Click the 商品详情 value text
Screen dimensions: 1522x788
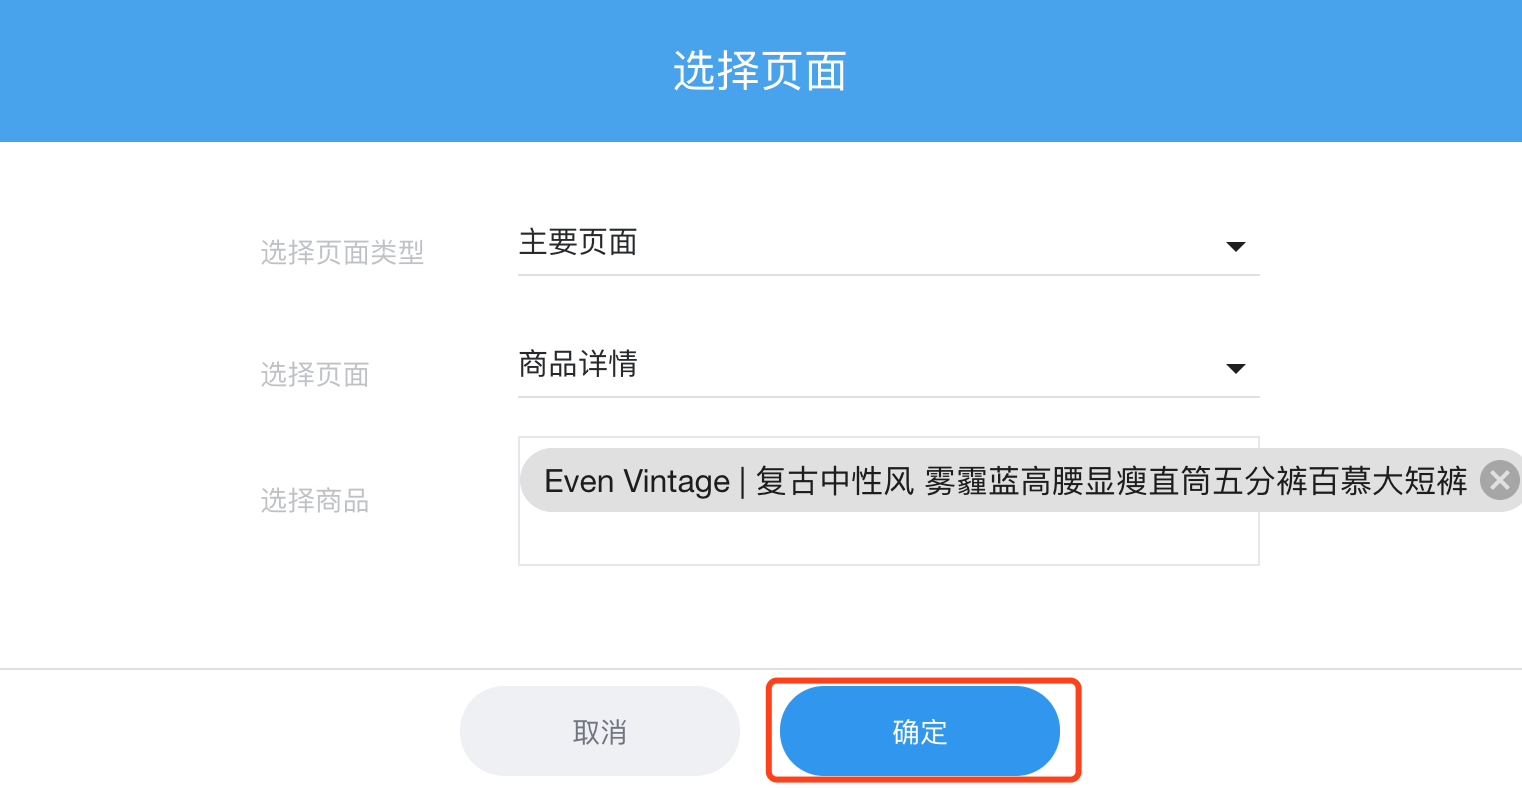578,364
